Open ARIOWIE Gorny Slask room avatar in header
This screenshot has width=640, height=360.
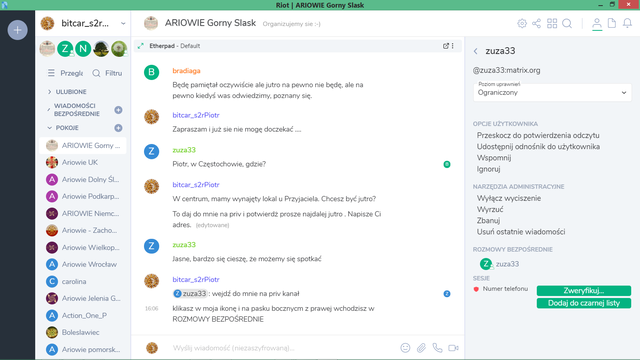point(151,23)
